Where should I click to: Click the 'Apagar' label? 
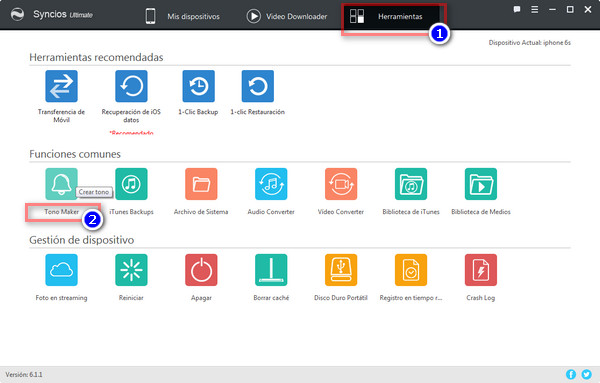[201, 298]
